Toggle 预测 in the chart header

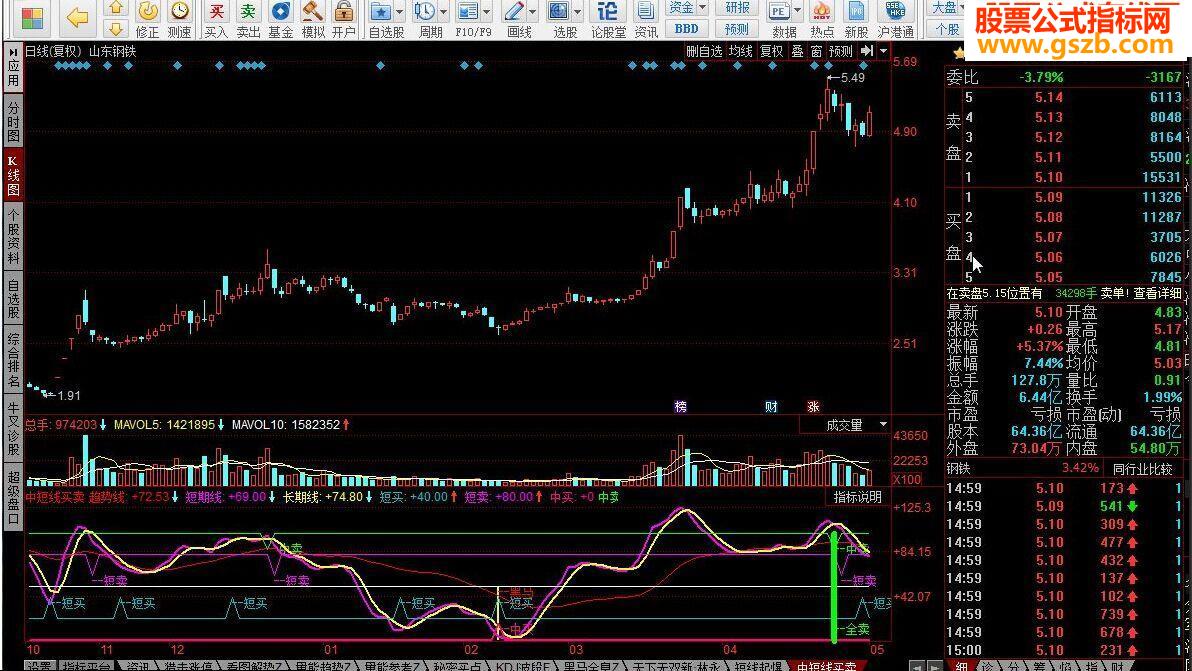pyautogui.click(x=841, y=51)
